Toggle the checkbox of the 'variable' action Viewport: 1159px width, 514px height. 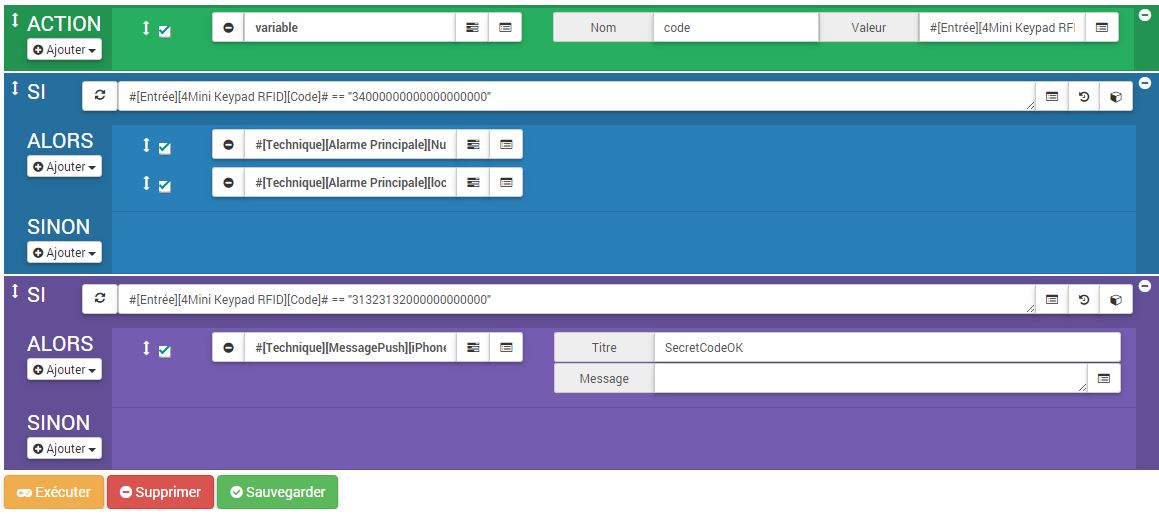[x=165, y=31]
